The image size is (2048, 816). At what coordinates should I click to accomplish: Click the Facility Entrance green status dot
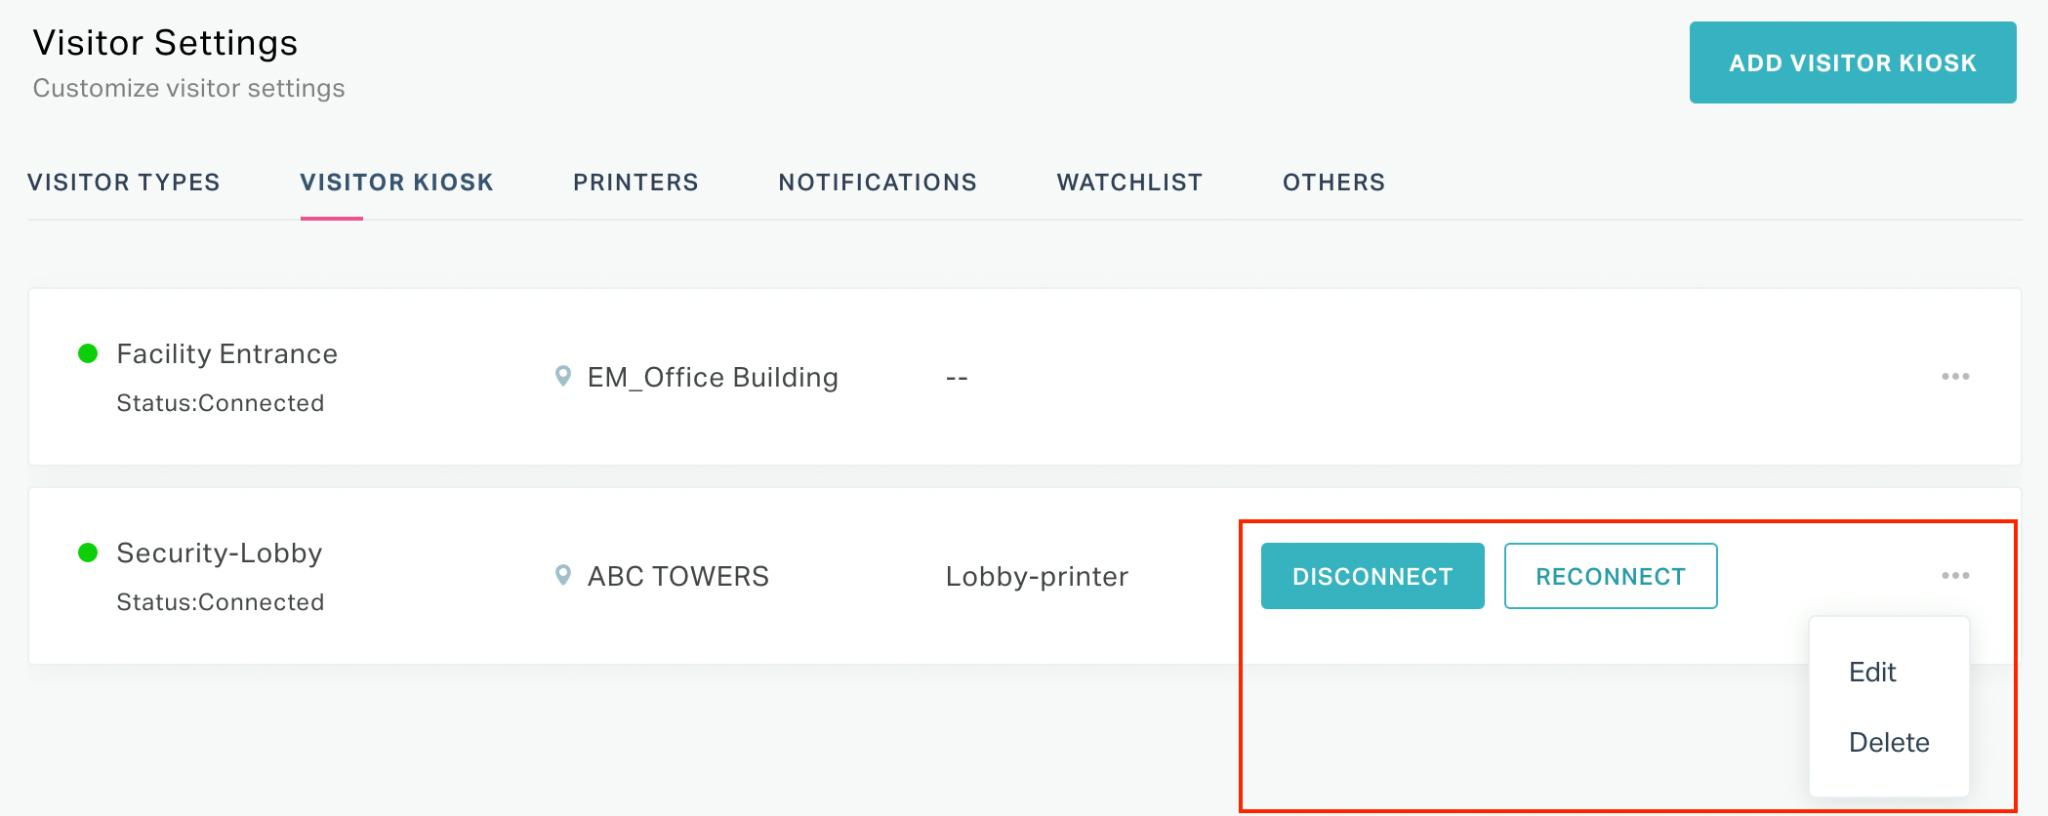pyautogui.click(x=88, y=353)
